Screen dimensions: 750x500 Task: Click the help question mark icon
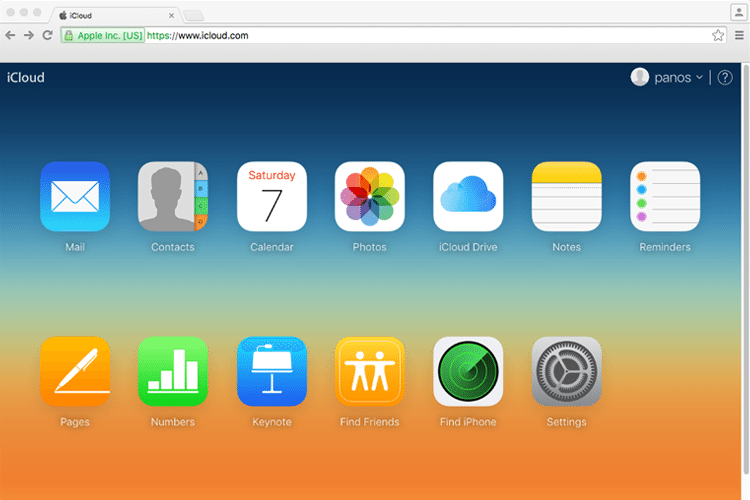(x=725, y=78)
